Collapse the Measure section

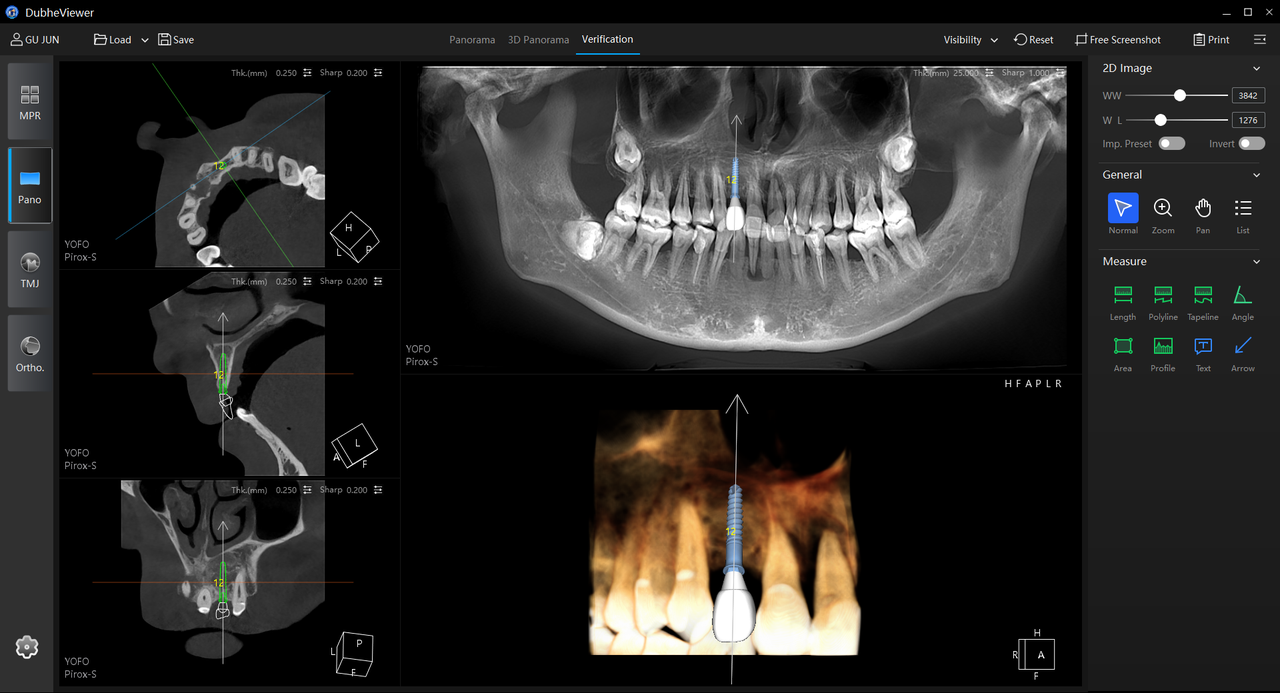(x=1257, y=262)
